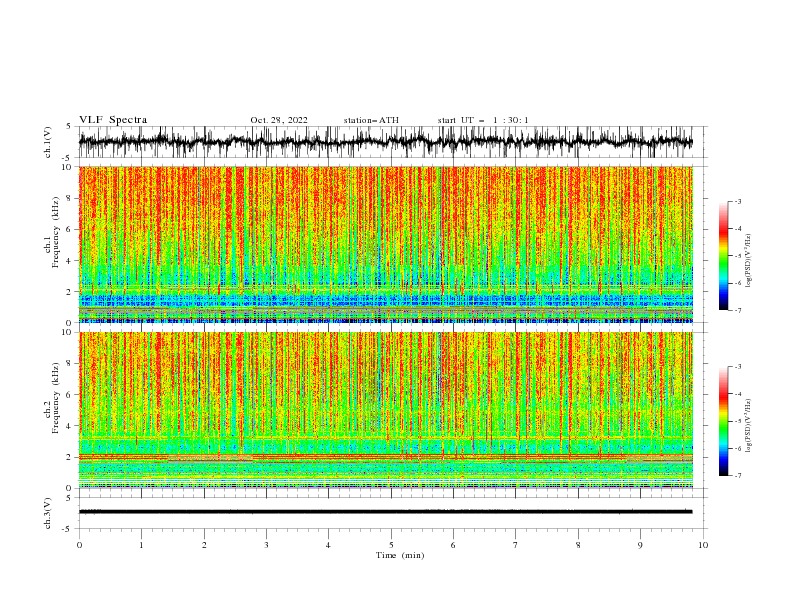This screenshot has height=612, width=792.
Task: Click the ch.1 PSD color scale bar
Action: point(723,256)
